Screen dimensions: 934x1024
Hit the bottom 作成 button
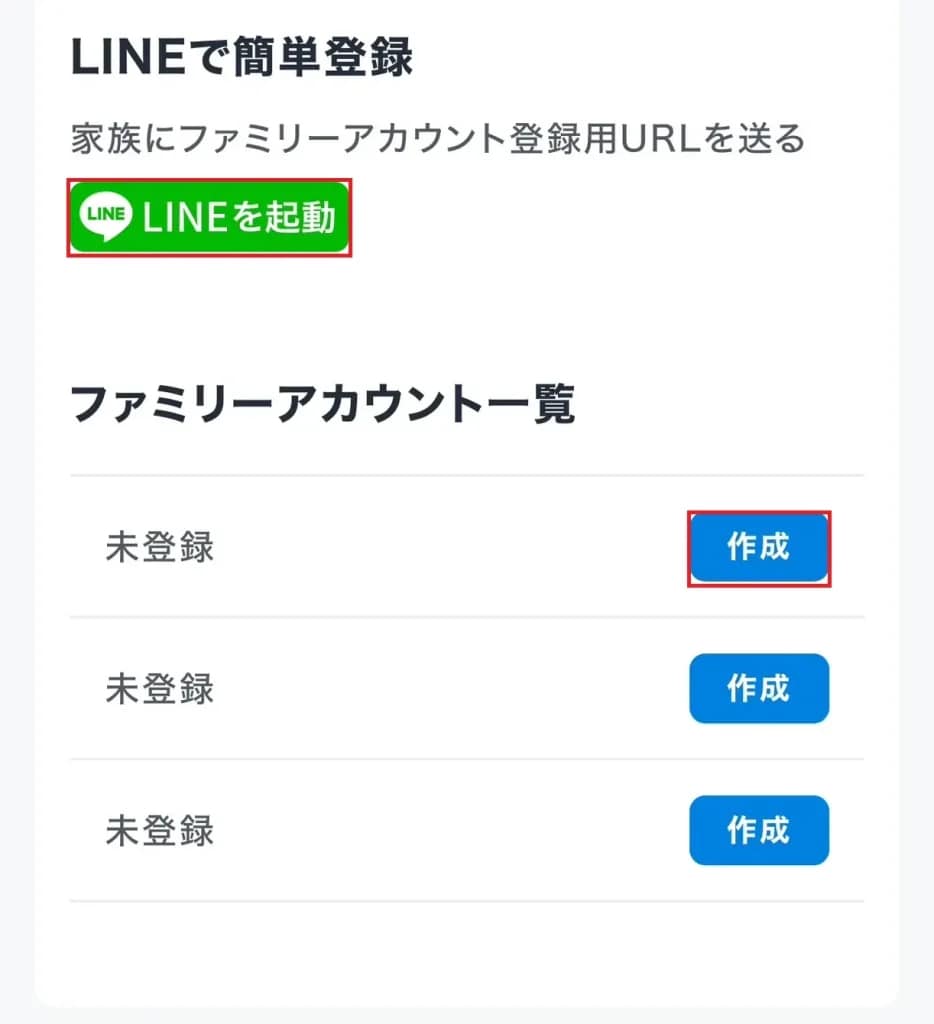tap(759, 830)
